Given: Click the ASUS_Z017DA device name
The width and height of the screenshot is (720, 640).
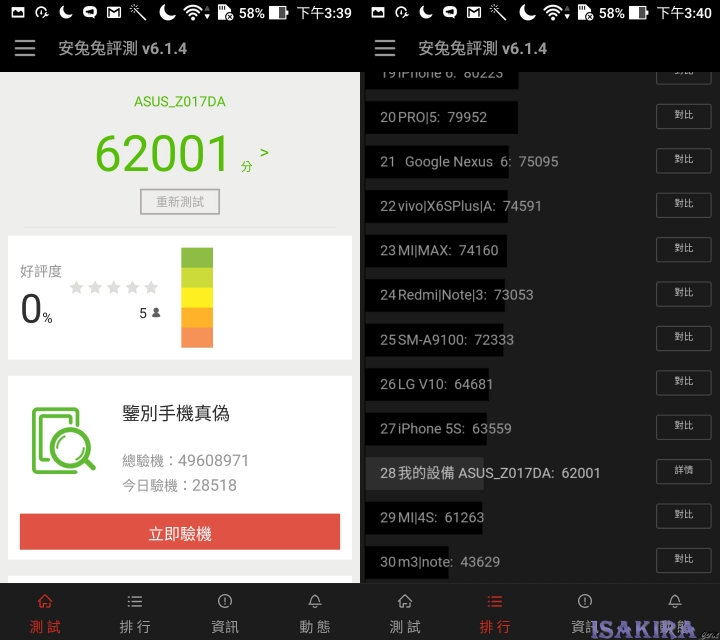Looking at the screenshot, I should tap(180, 101).
